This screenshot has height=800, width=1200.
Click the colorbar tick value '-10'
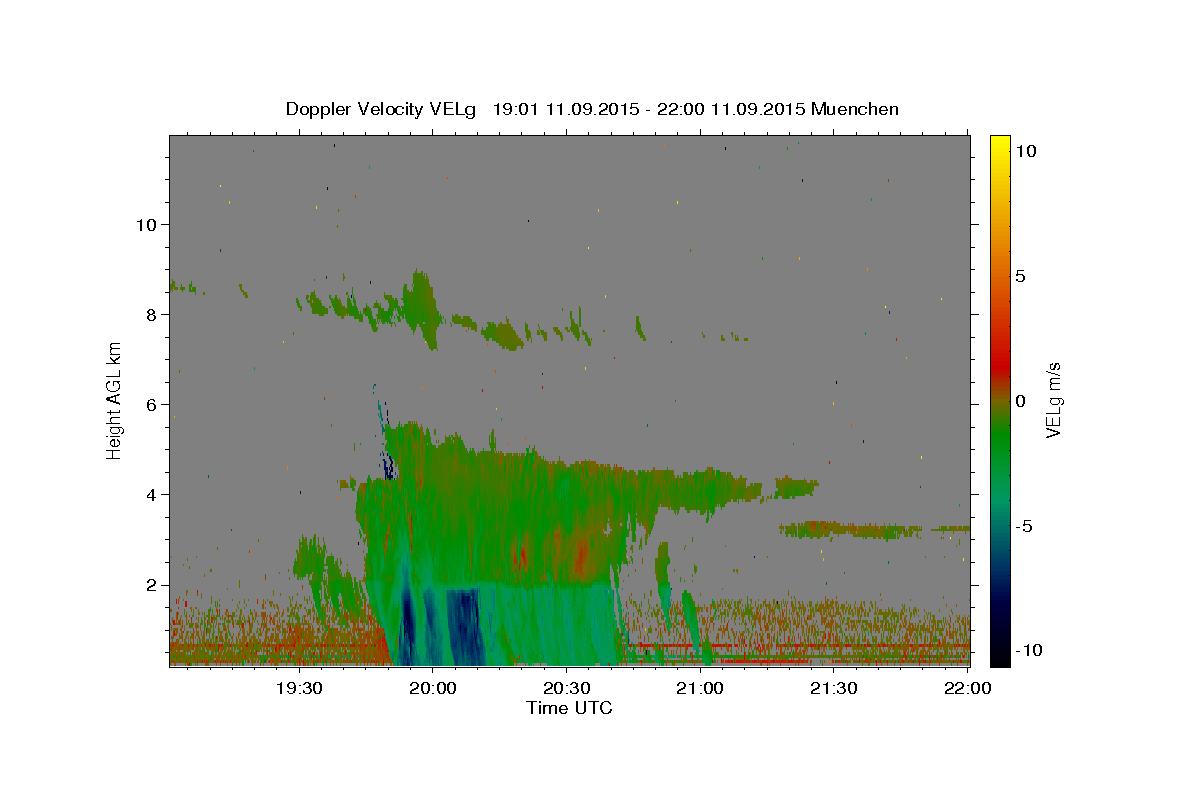(x=1029, y=650)
